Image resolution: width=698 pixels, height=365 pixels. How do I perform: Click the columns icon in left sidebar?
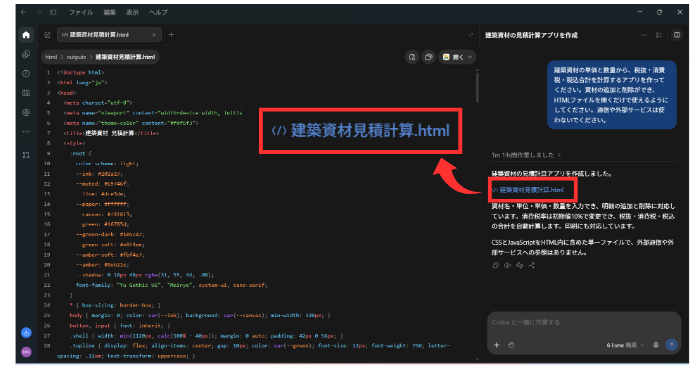(26, 93)
